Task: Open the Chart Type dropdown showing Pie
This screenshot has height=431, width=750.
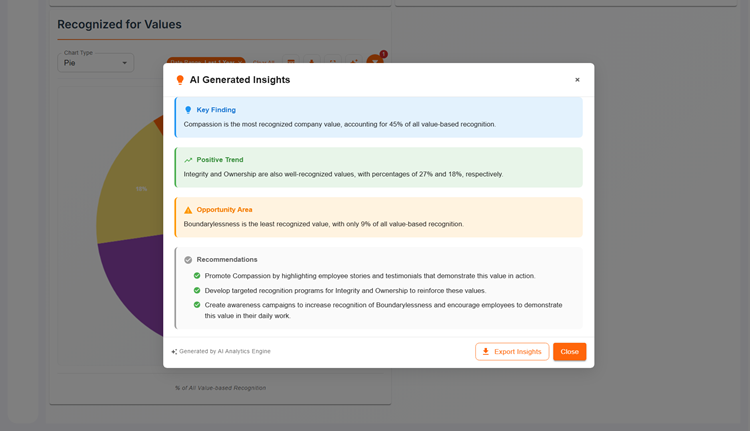Action: click(x=95, y=62)
